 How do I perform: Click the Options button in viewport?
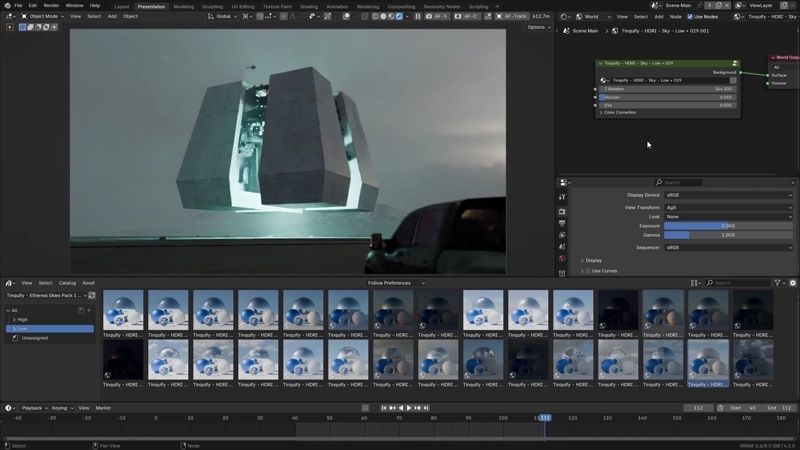537,27
